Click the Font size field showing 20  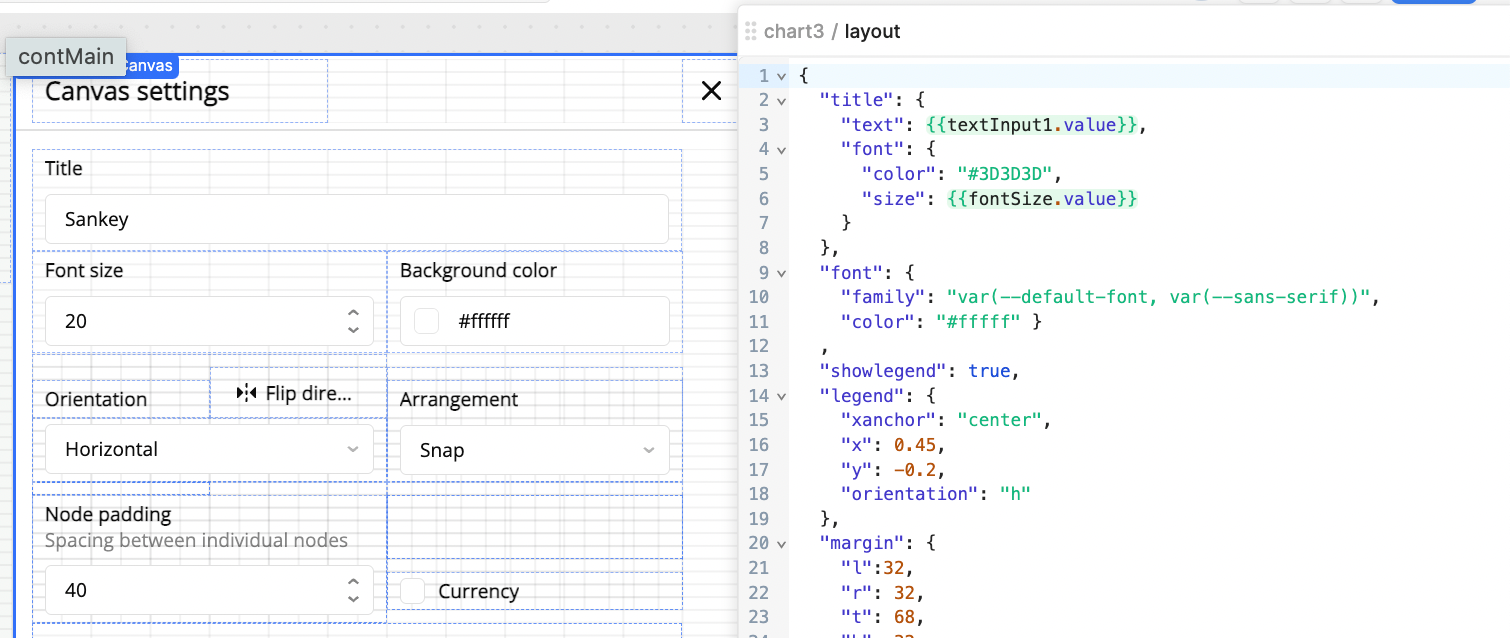coord(209,321)
